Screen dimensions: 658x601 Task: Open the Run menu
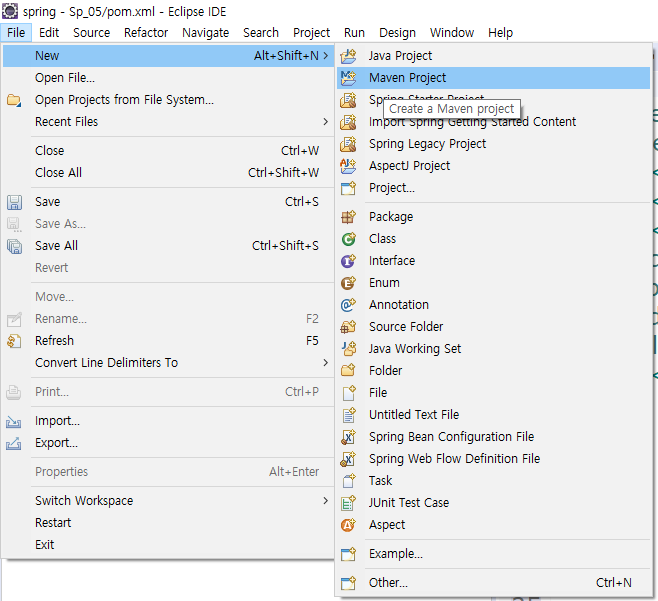pos(354,33)
